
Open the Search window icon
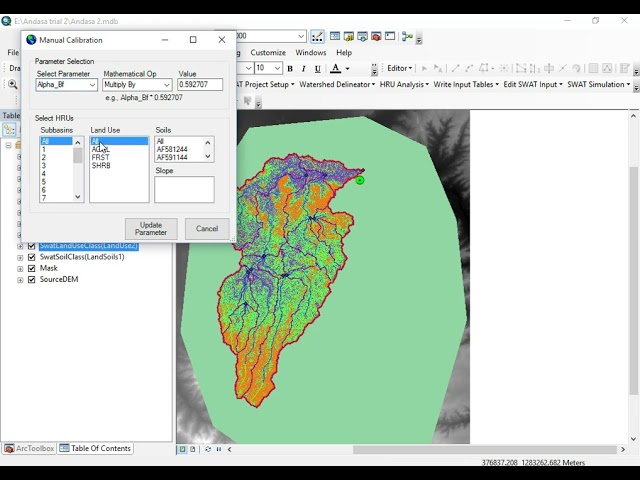click(362, 36)
